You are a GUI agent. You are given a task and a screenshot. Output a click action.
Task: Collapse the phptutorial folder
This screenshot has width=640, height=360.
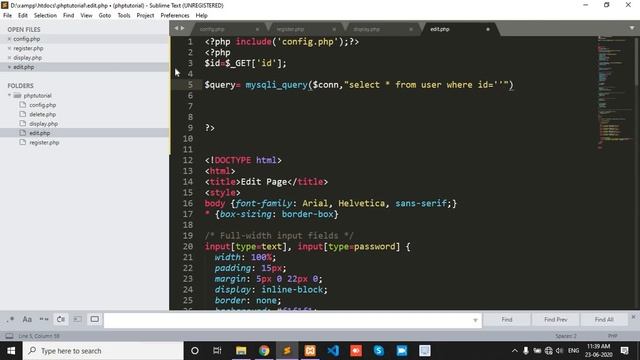pos(9,96)
